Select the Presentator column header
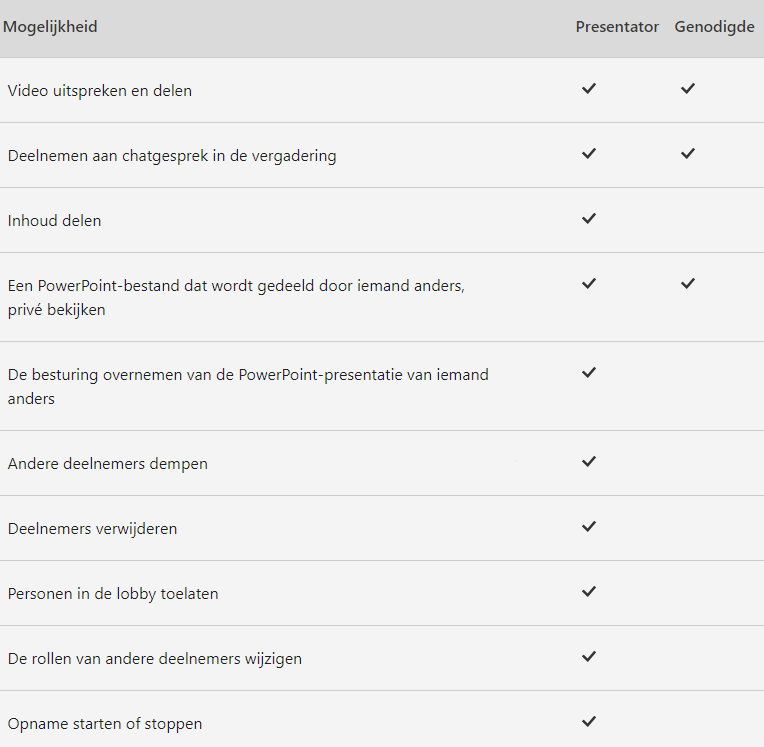The height and width of the screenshot is (747, 764). [x=617, y=27]
